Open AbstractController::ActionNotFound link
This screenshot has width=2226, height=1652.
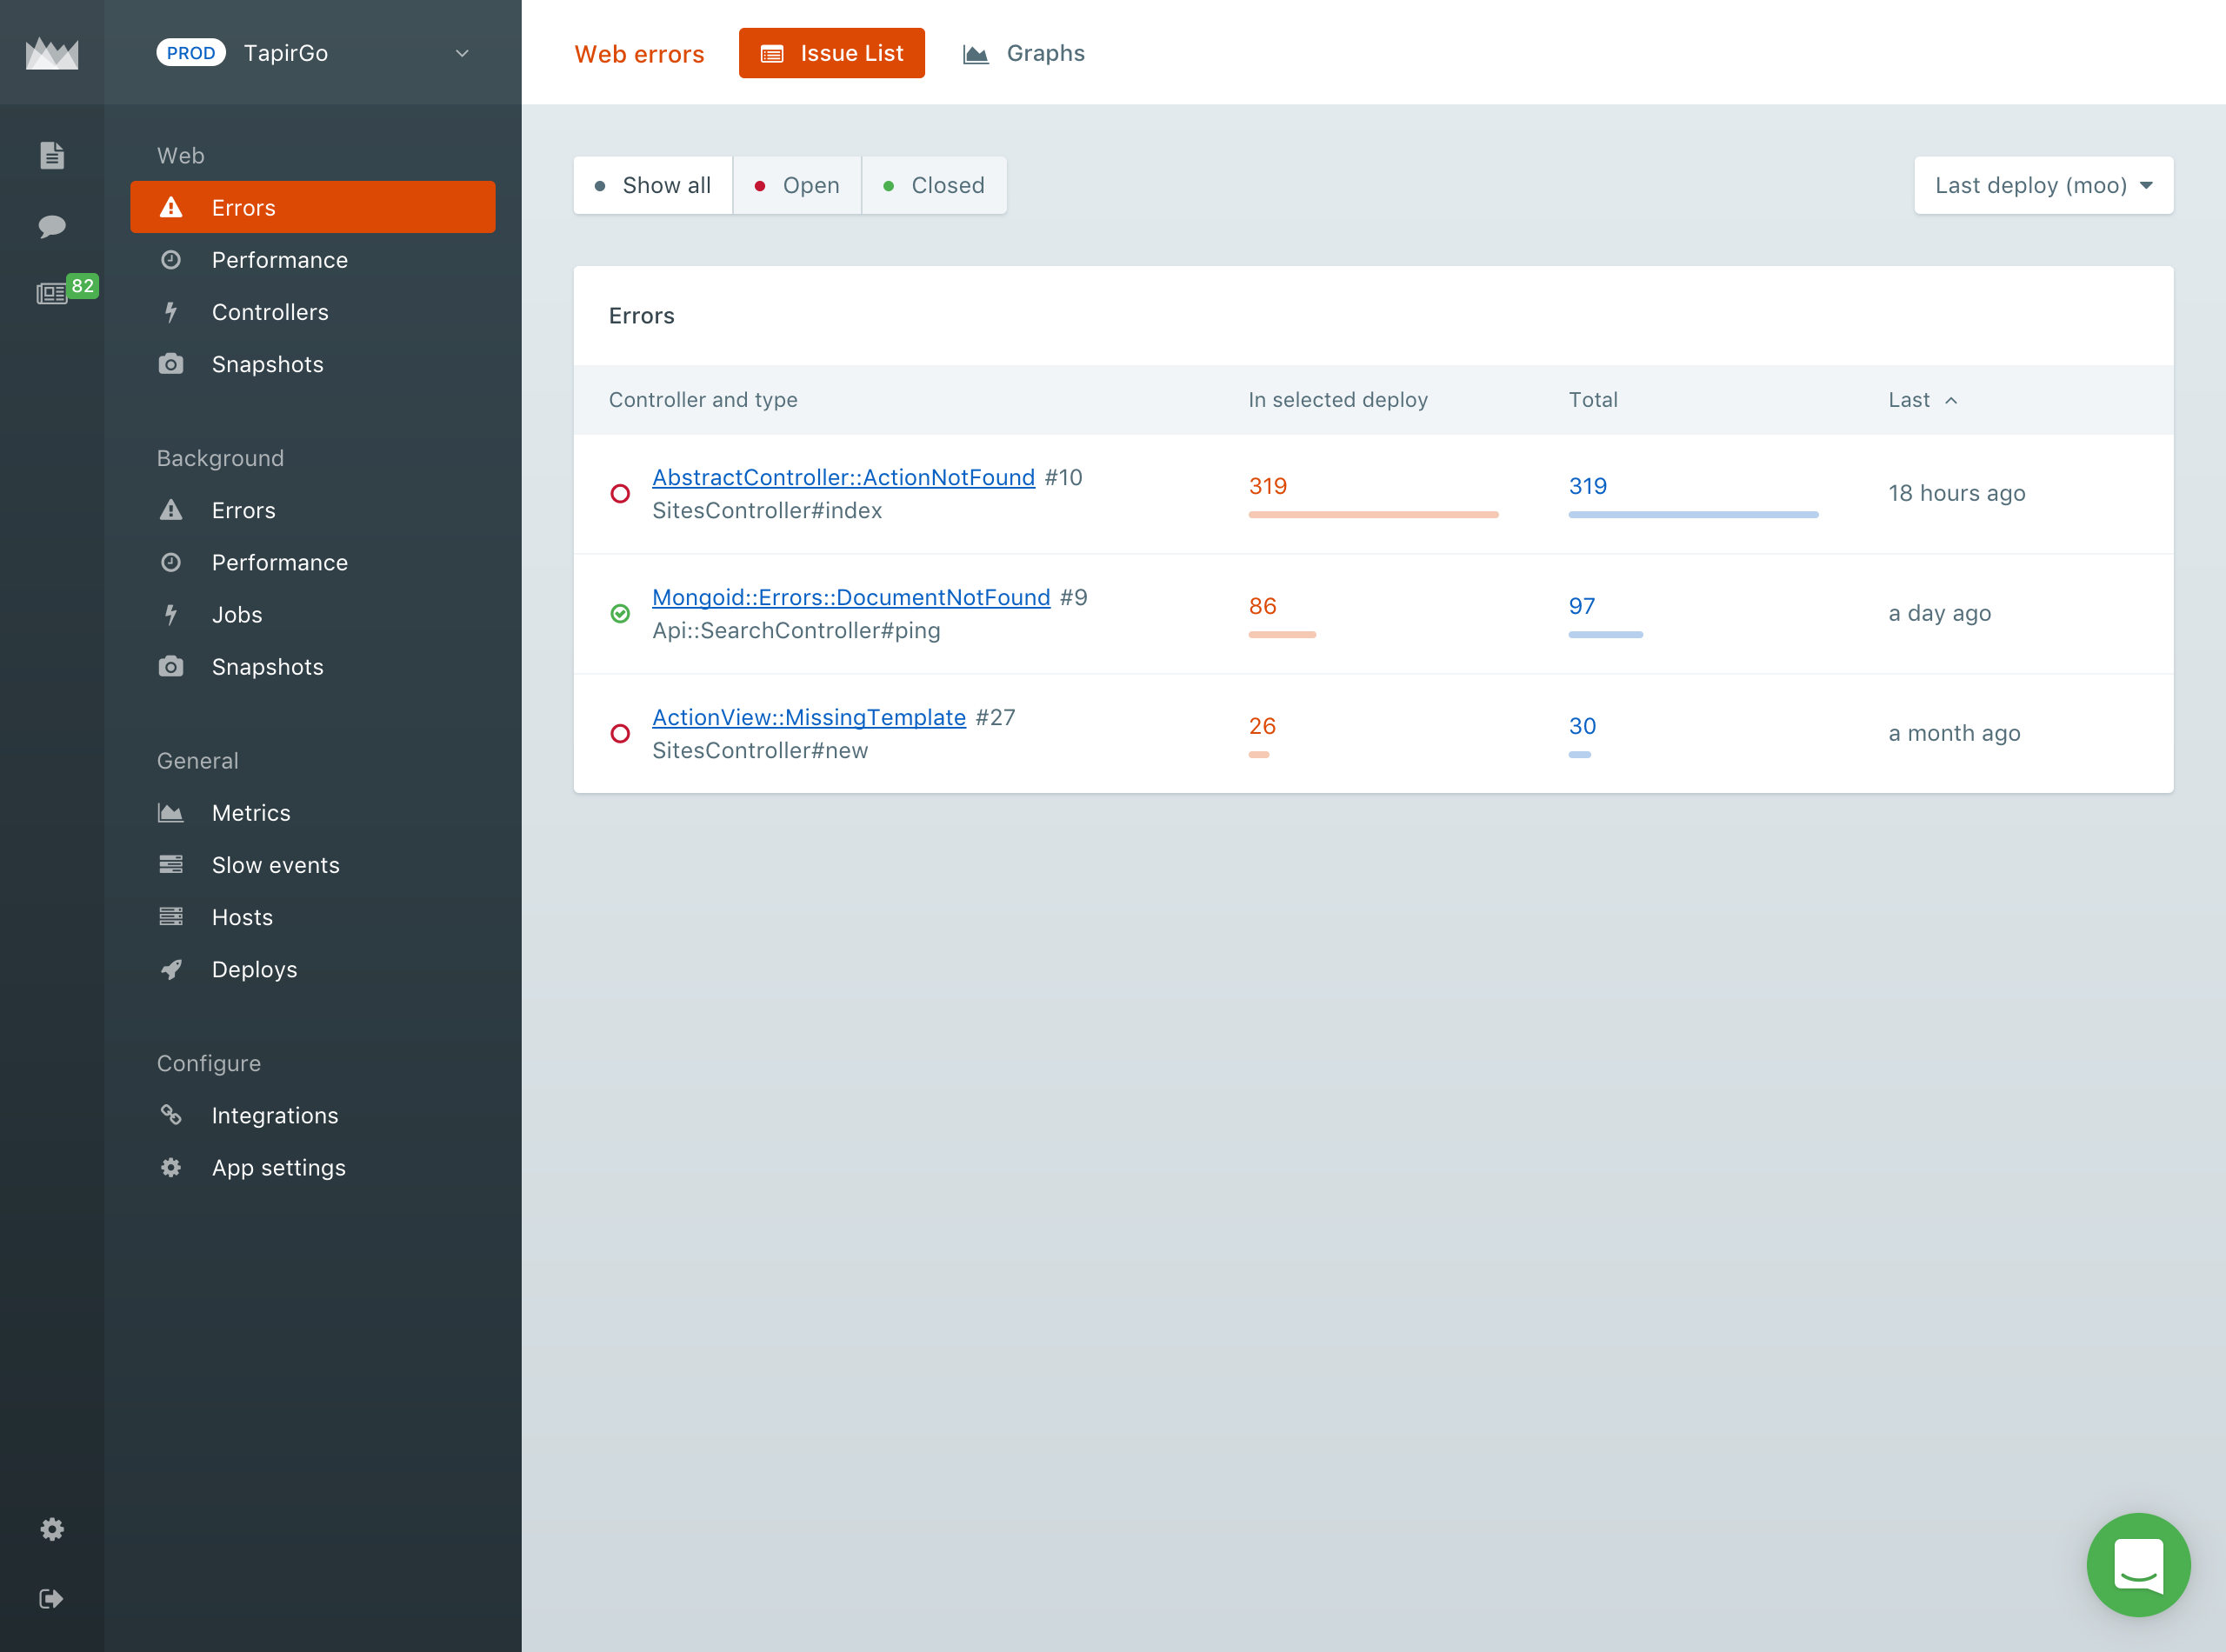point(843,477)
